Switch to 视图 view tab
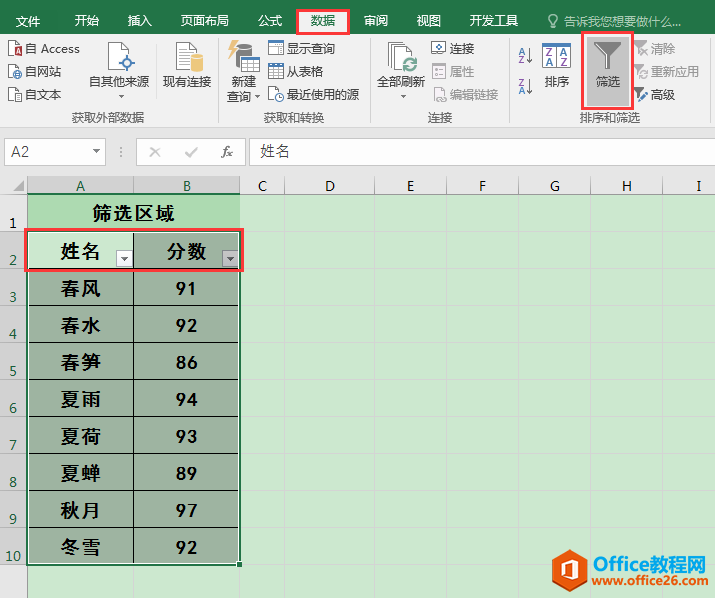 tap(429, 21)
